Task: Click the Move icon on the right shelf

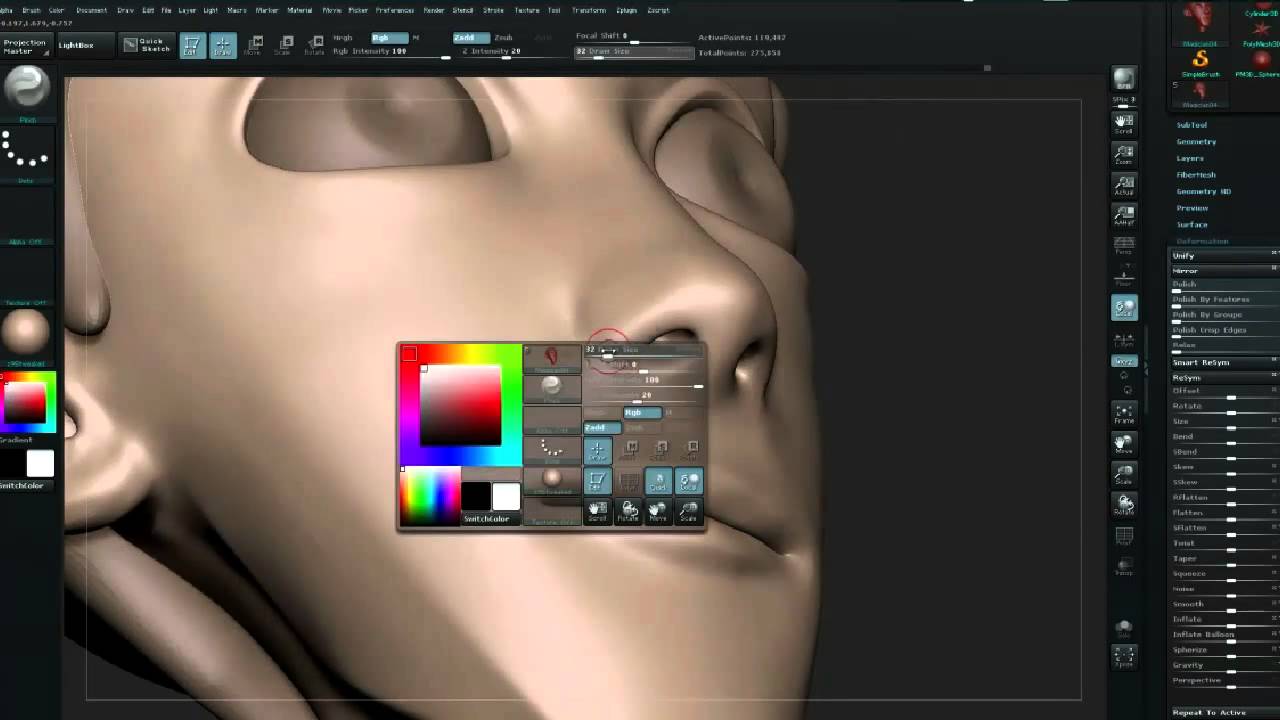Action: pyautogui.click(x=1124, y=444)
